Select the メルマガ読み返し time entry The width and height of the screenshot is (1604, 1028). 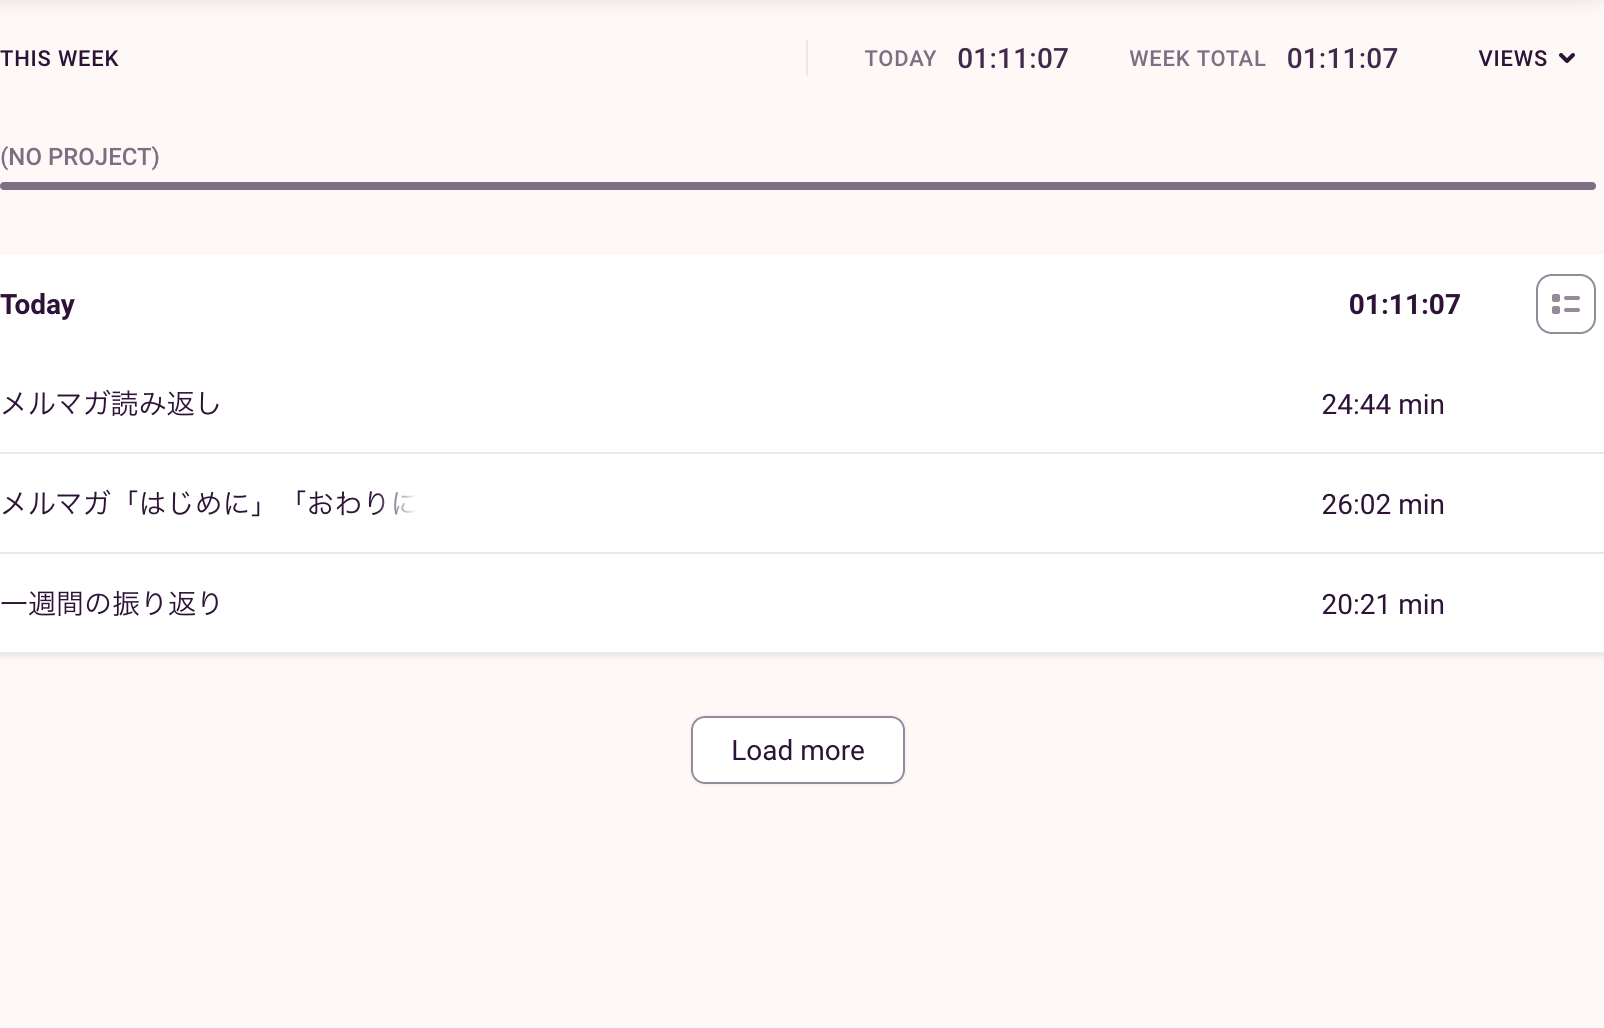tap(110, 404)
